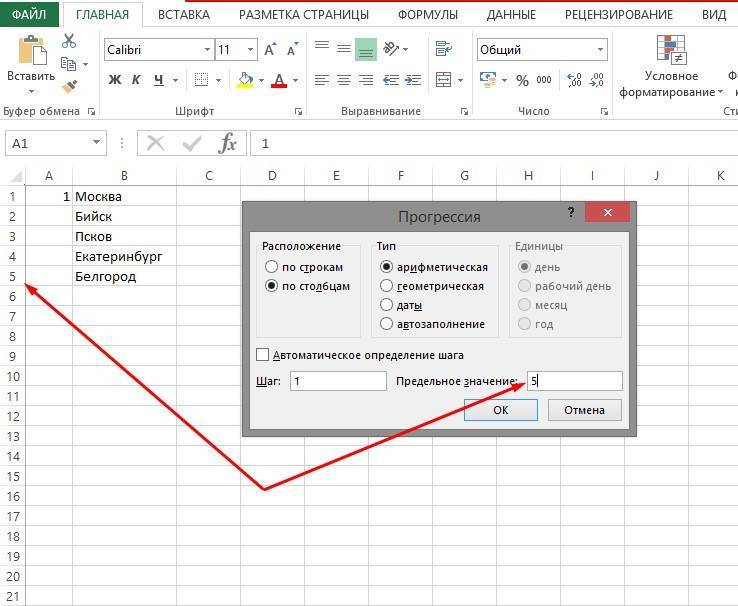738x606 pixels.
Task: Align cell content to top
Action: [x=322, y=46]
